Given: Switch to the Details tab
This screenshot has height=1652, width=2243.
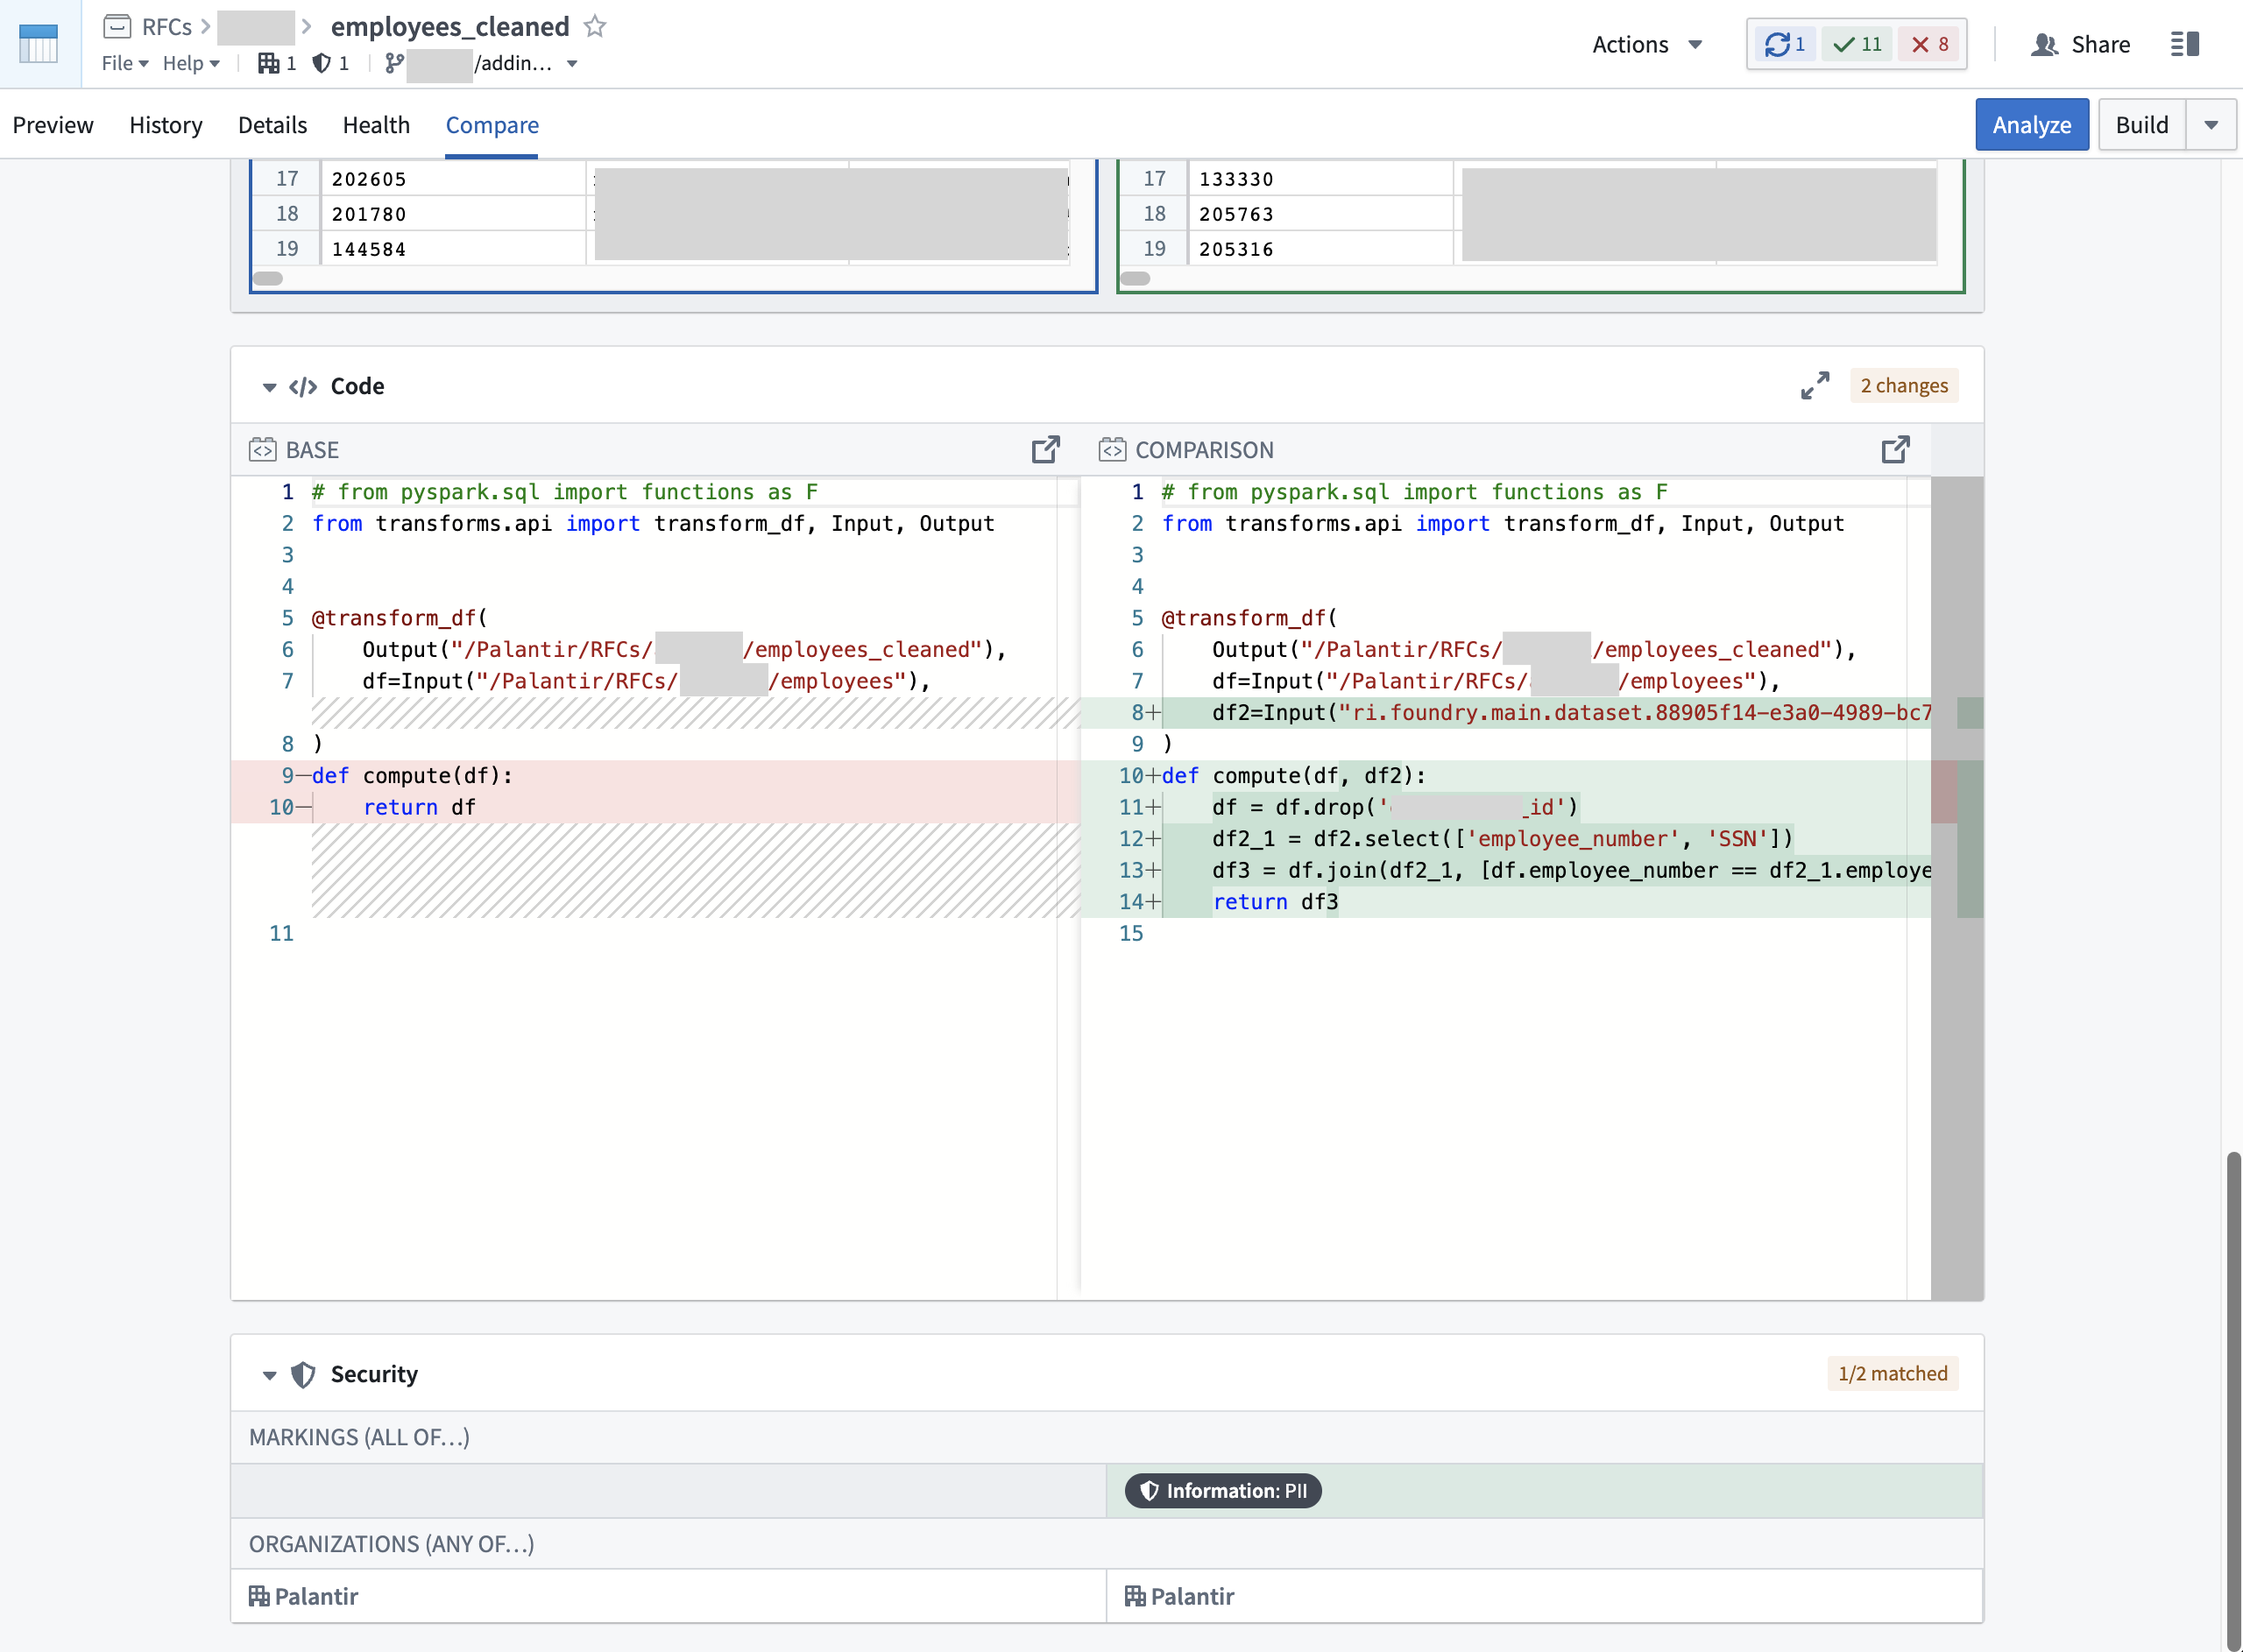Looking at the screenshot, I should (272, 125).
